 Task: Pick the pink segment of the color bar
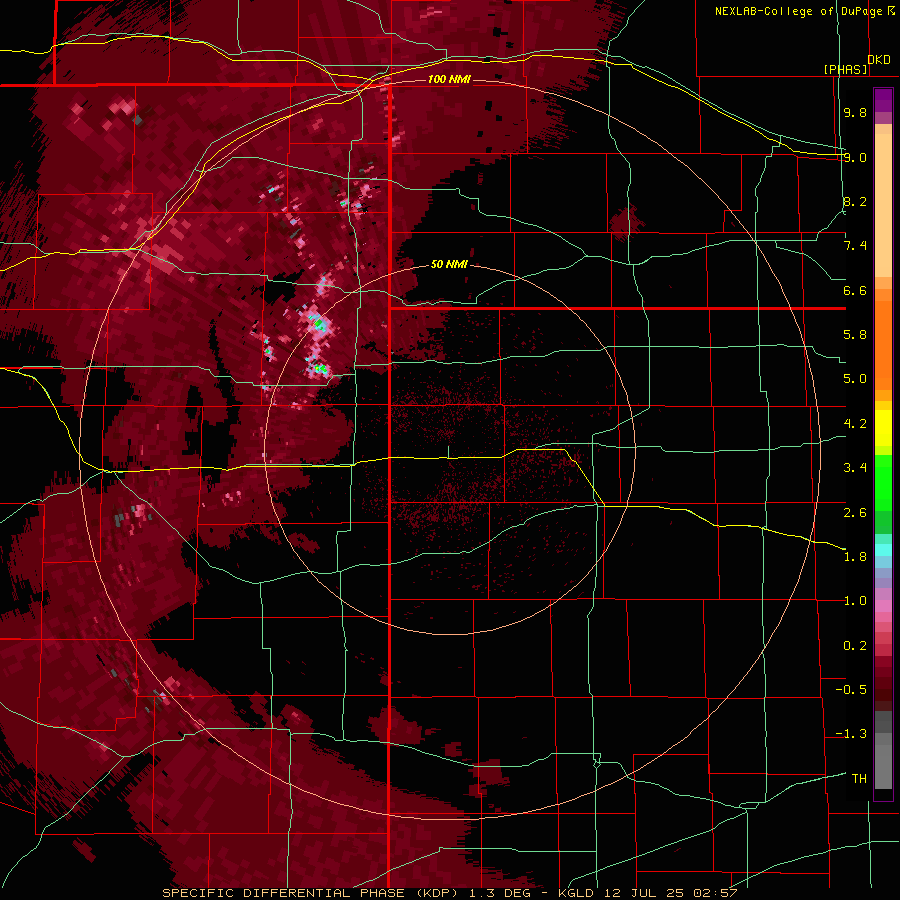pyautogui.click(x=883, y=606)
